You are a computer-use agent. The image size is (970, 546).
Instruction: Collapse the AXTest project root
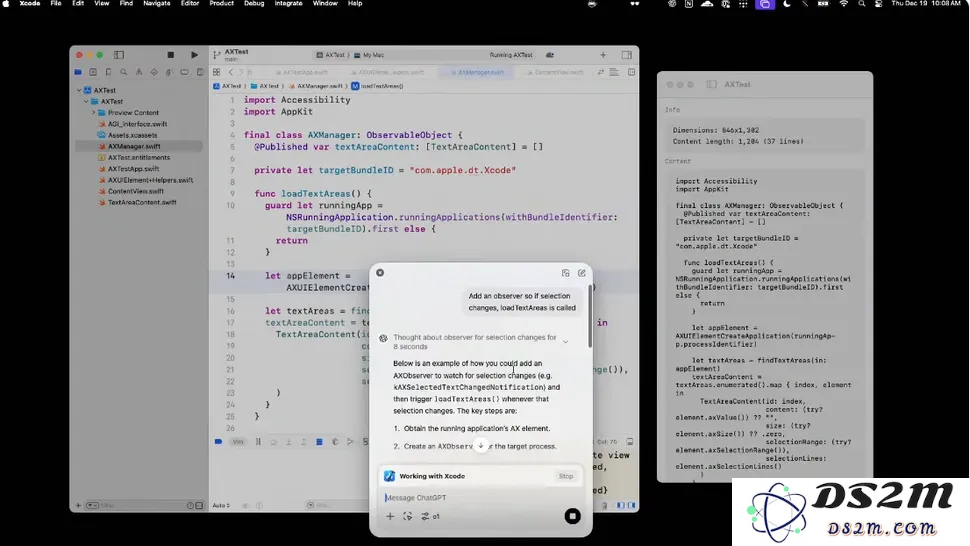79,90
